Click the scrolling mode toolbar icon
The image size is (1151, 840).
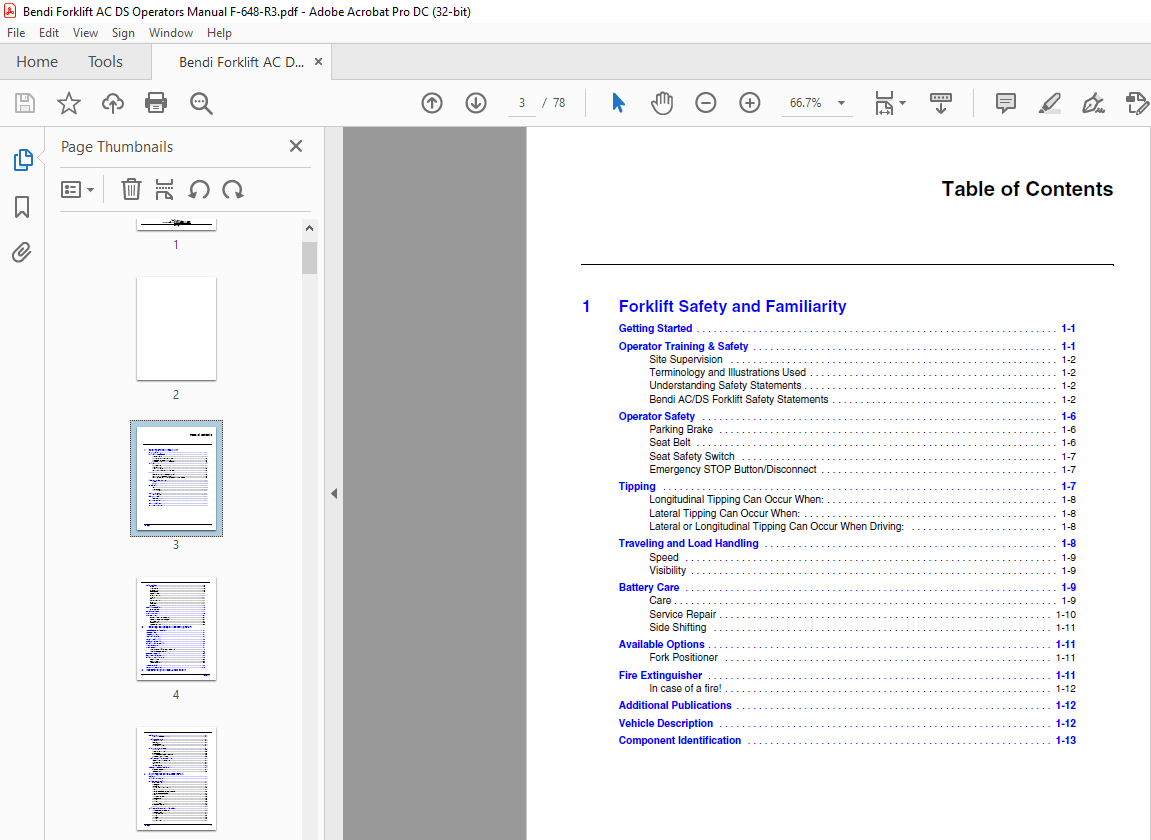pos(940,103)
